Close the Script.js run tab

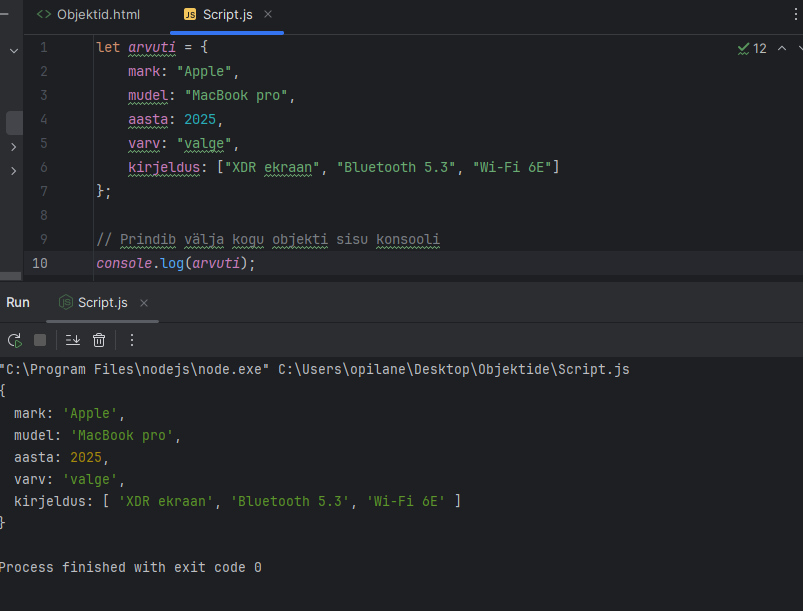[x=144, y=303]
